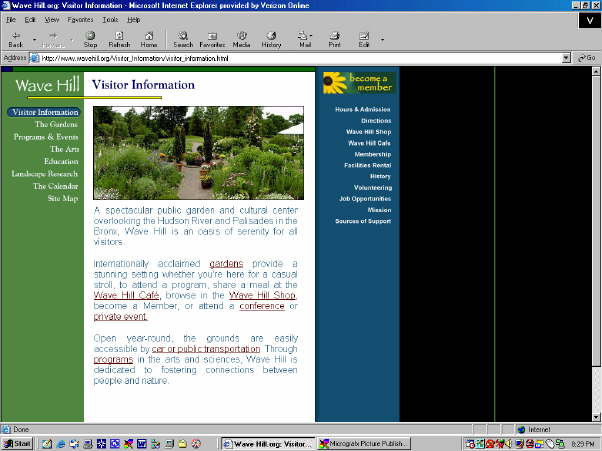Open the Edit button dropdown arrow
602x451 pixels.
382,40
